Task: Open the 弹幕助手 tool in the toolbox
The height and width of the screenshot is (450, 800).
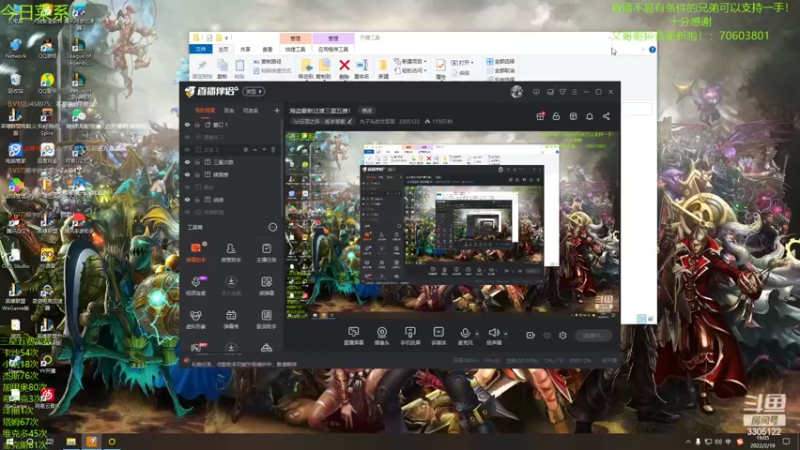Action: point(195,252)
